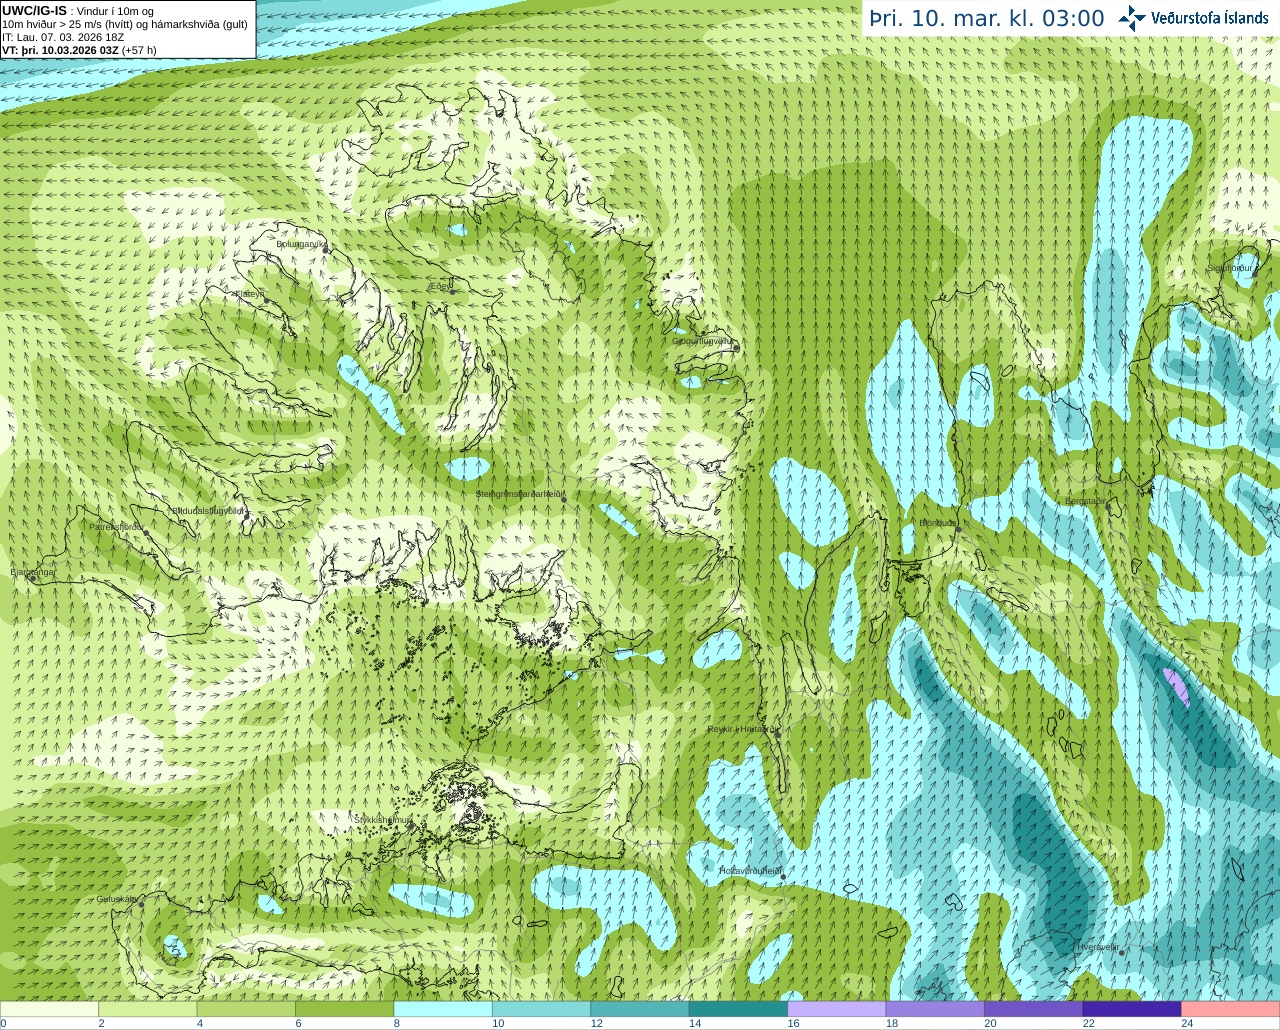
Task: Select the 4–6 m/s green legend swatch
Action: [246, 1009]
